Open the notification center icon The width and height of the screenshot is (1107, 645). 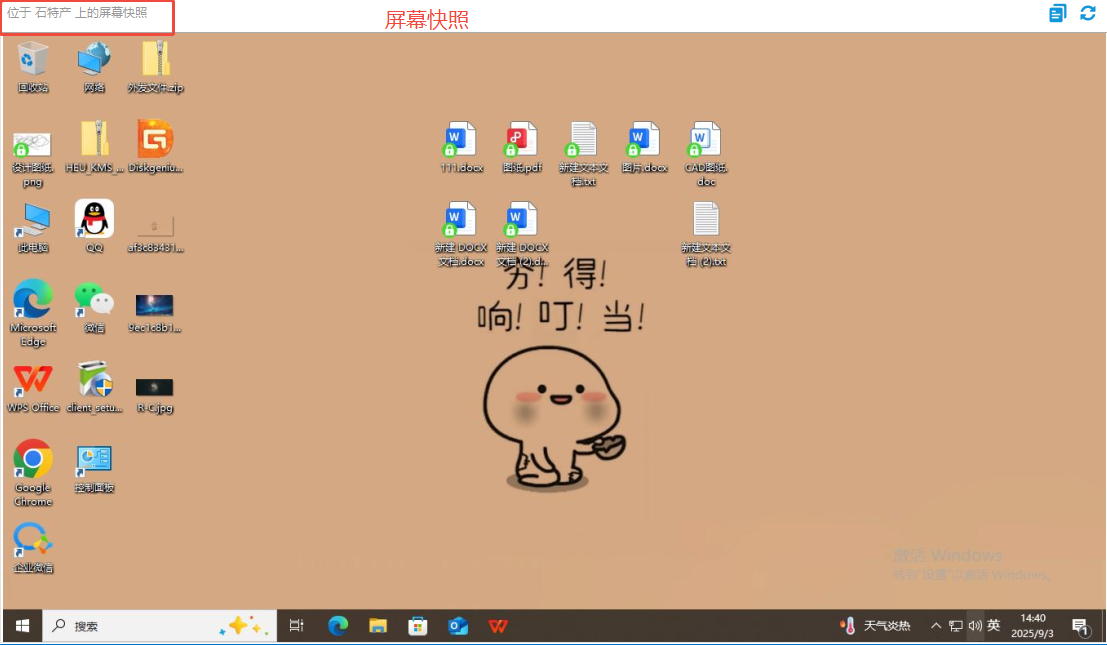point(1080,626)
